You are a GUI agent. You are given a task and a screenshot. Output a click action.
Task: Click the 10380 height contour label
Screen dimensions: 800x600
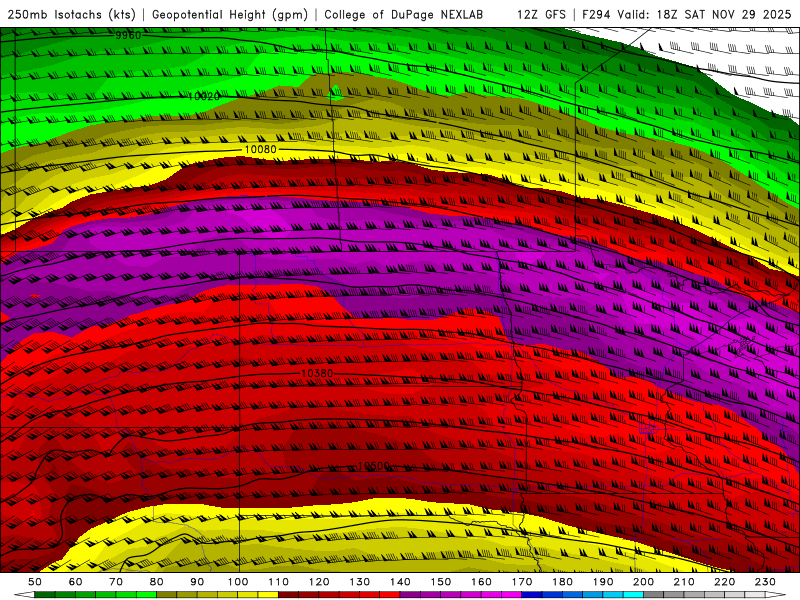pos(317,373)
